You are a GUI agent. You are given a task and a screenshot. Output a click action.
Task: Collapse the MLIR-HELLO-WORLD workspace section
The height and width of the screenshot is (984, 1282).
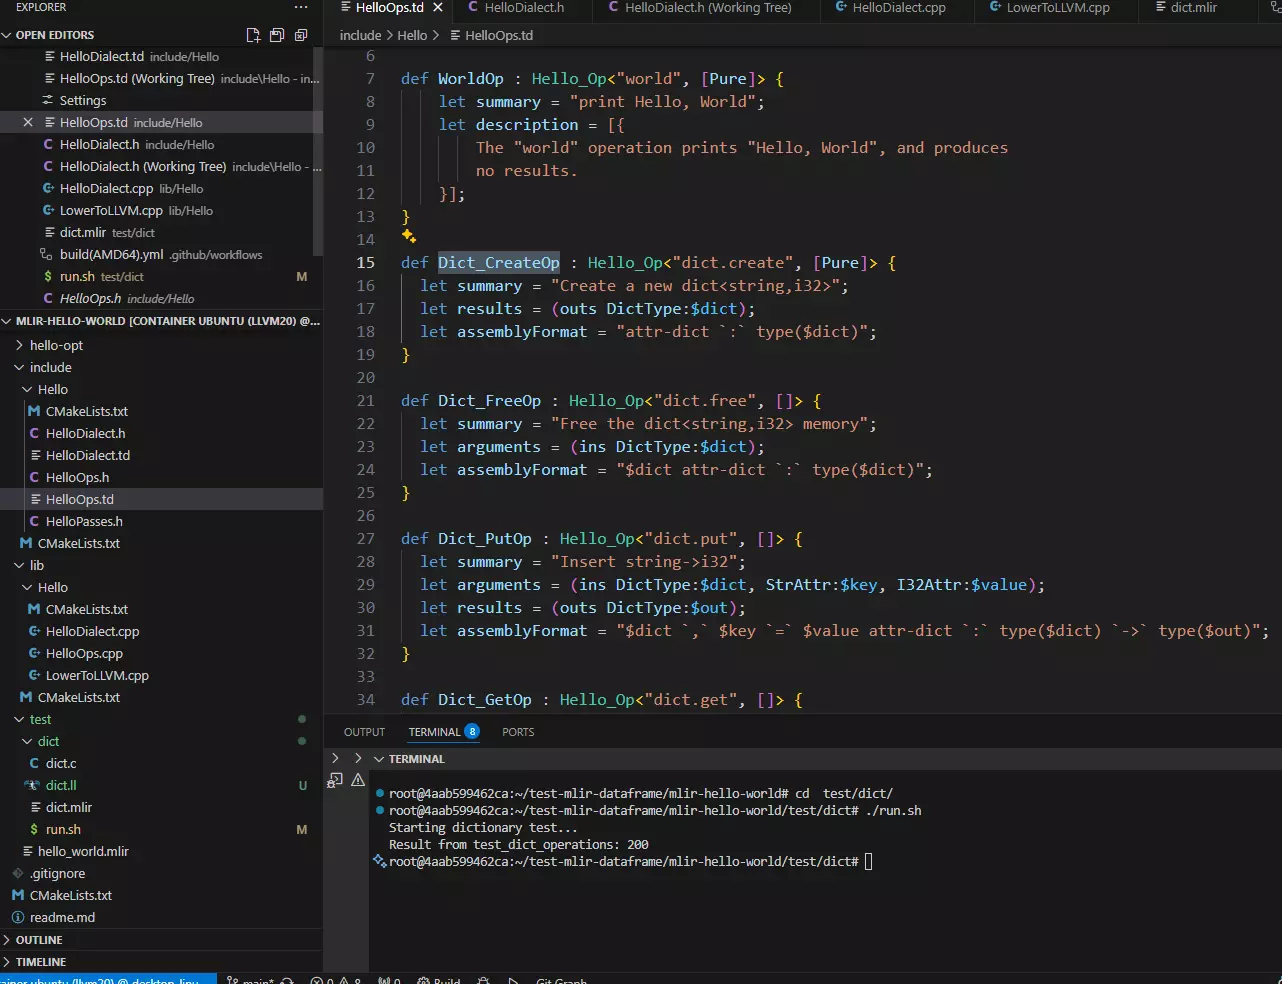[7, 321]
